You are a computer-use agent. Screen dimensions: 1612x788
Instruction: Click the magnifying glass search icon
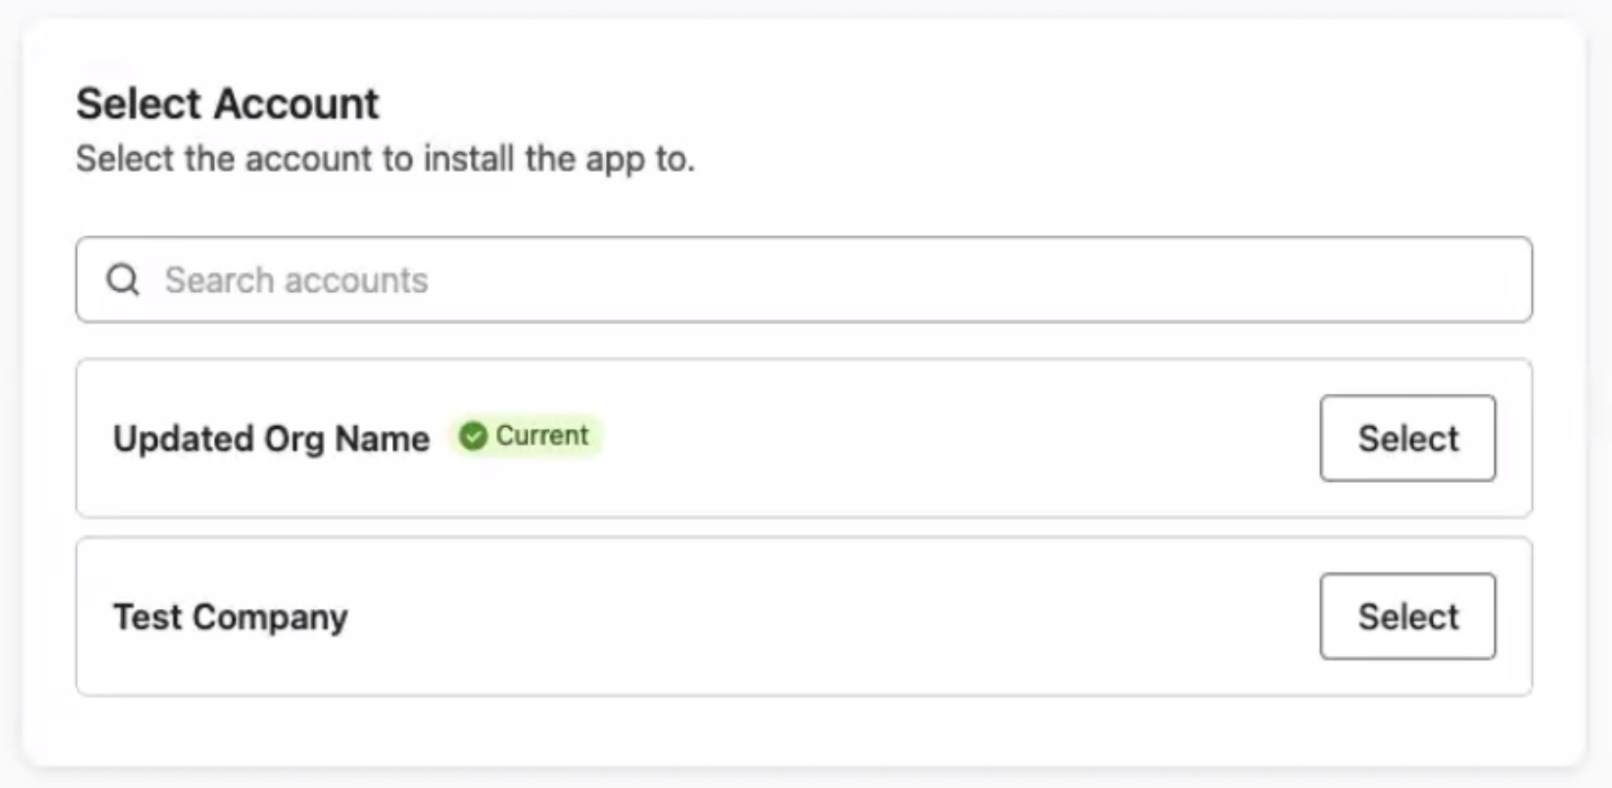(123, 280)
